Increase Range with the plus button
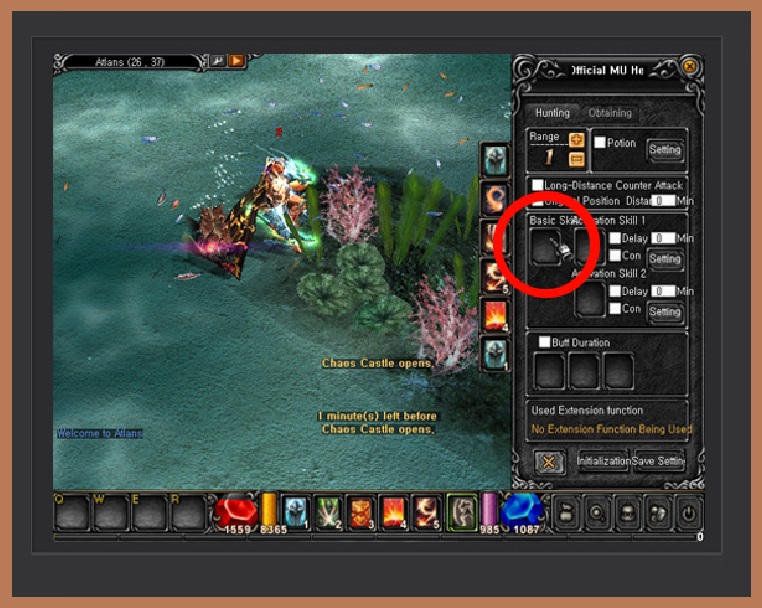Image resolution: width=762 pixels, height=608 pixels. click(576, 140)
